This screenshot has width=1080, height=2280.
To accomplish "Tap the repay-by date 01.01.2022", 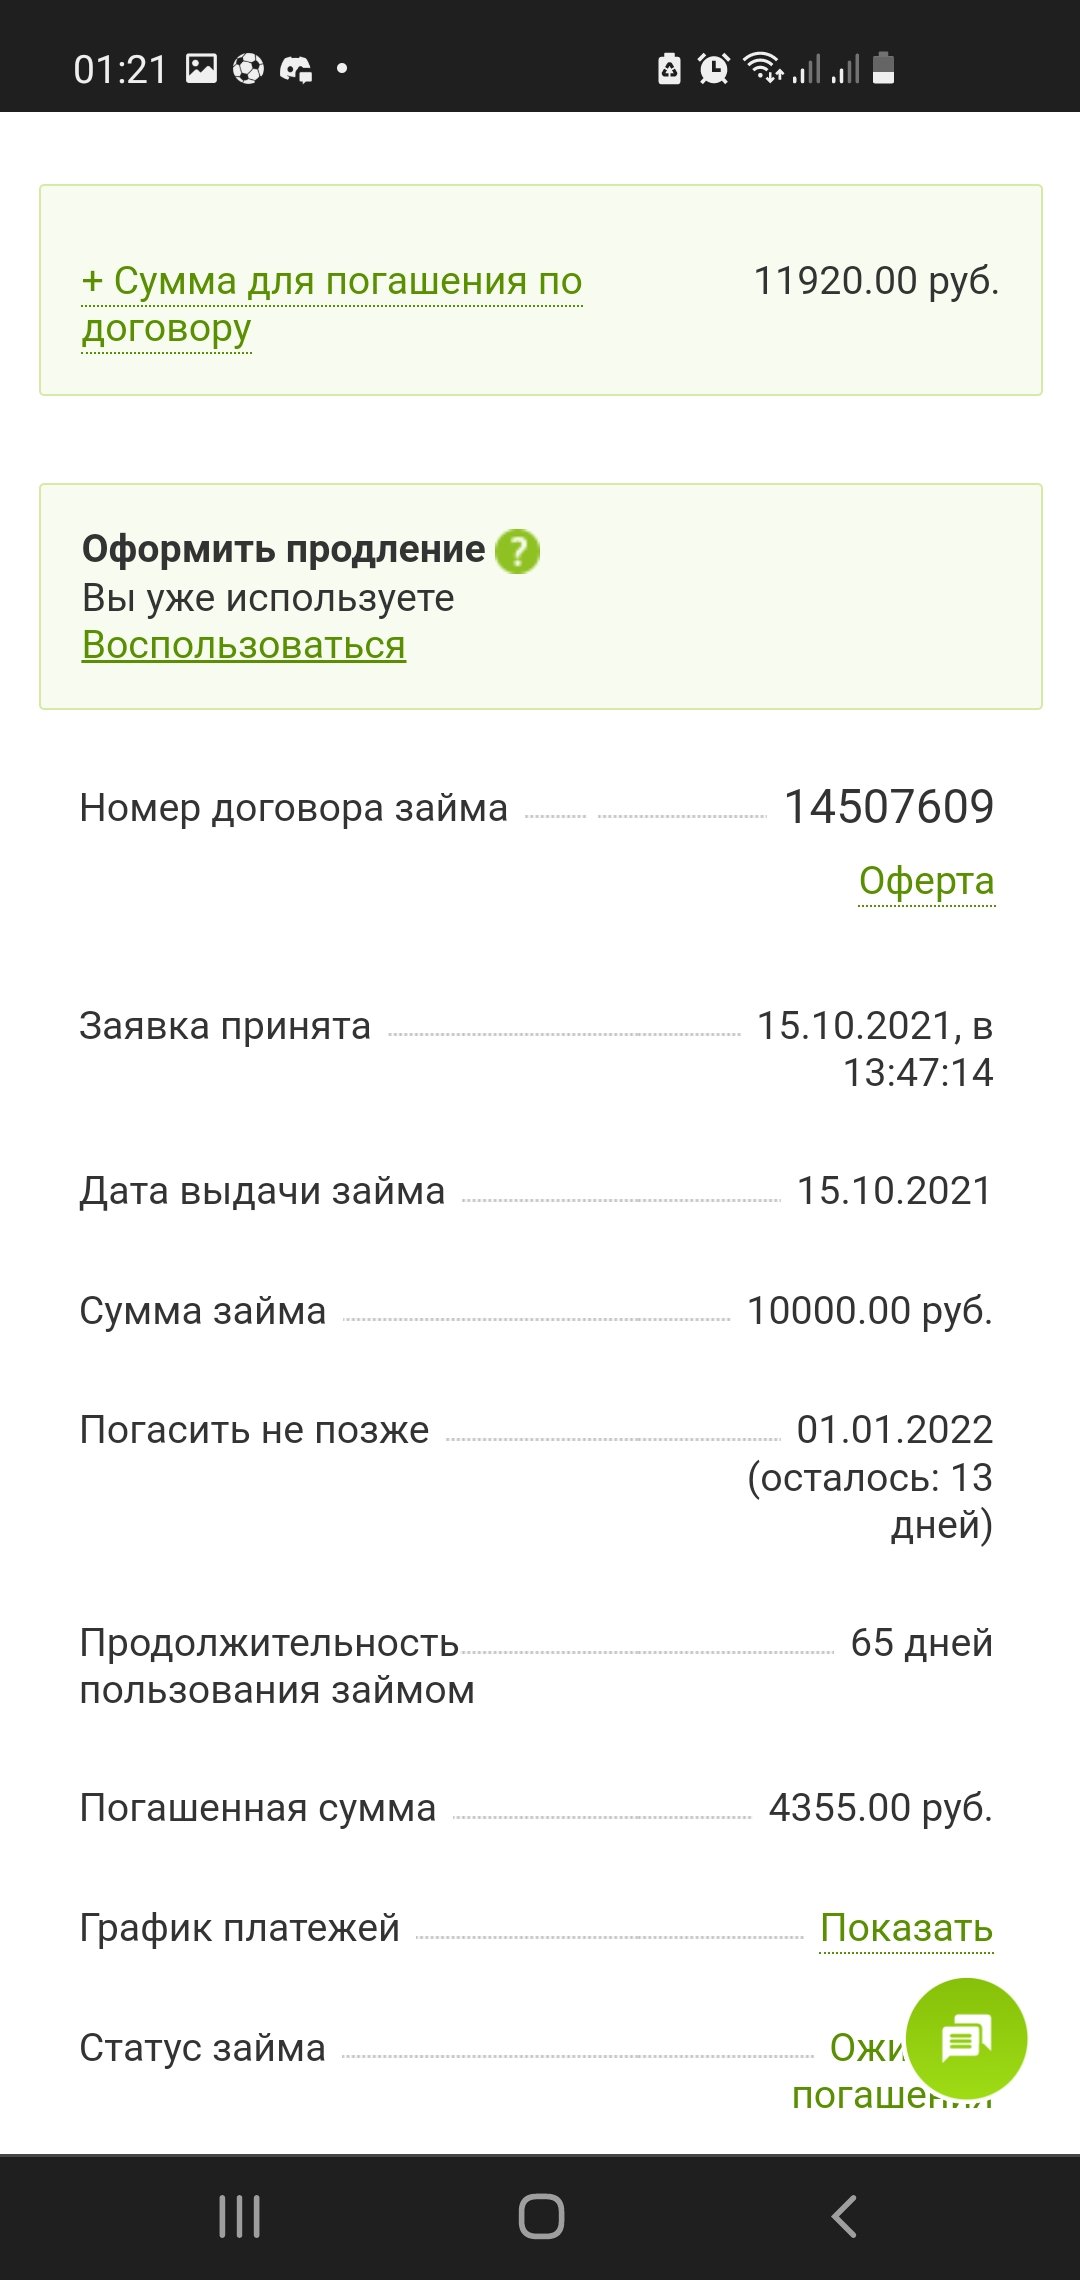I will pos(894,1430).
